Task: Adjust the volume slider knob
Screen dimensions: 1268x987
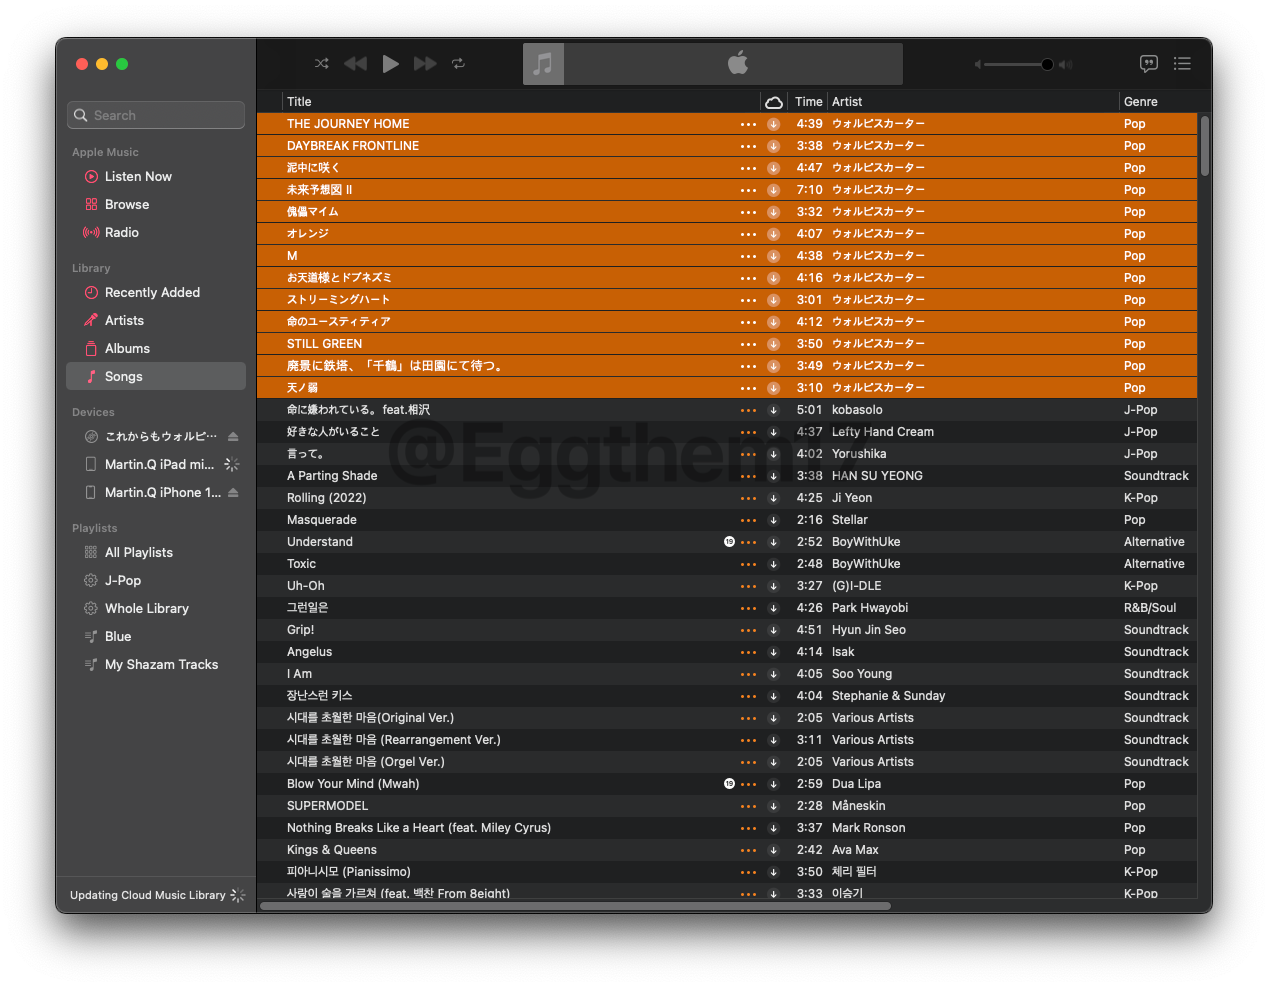Action: click(1047, 64)
